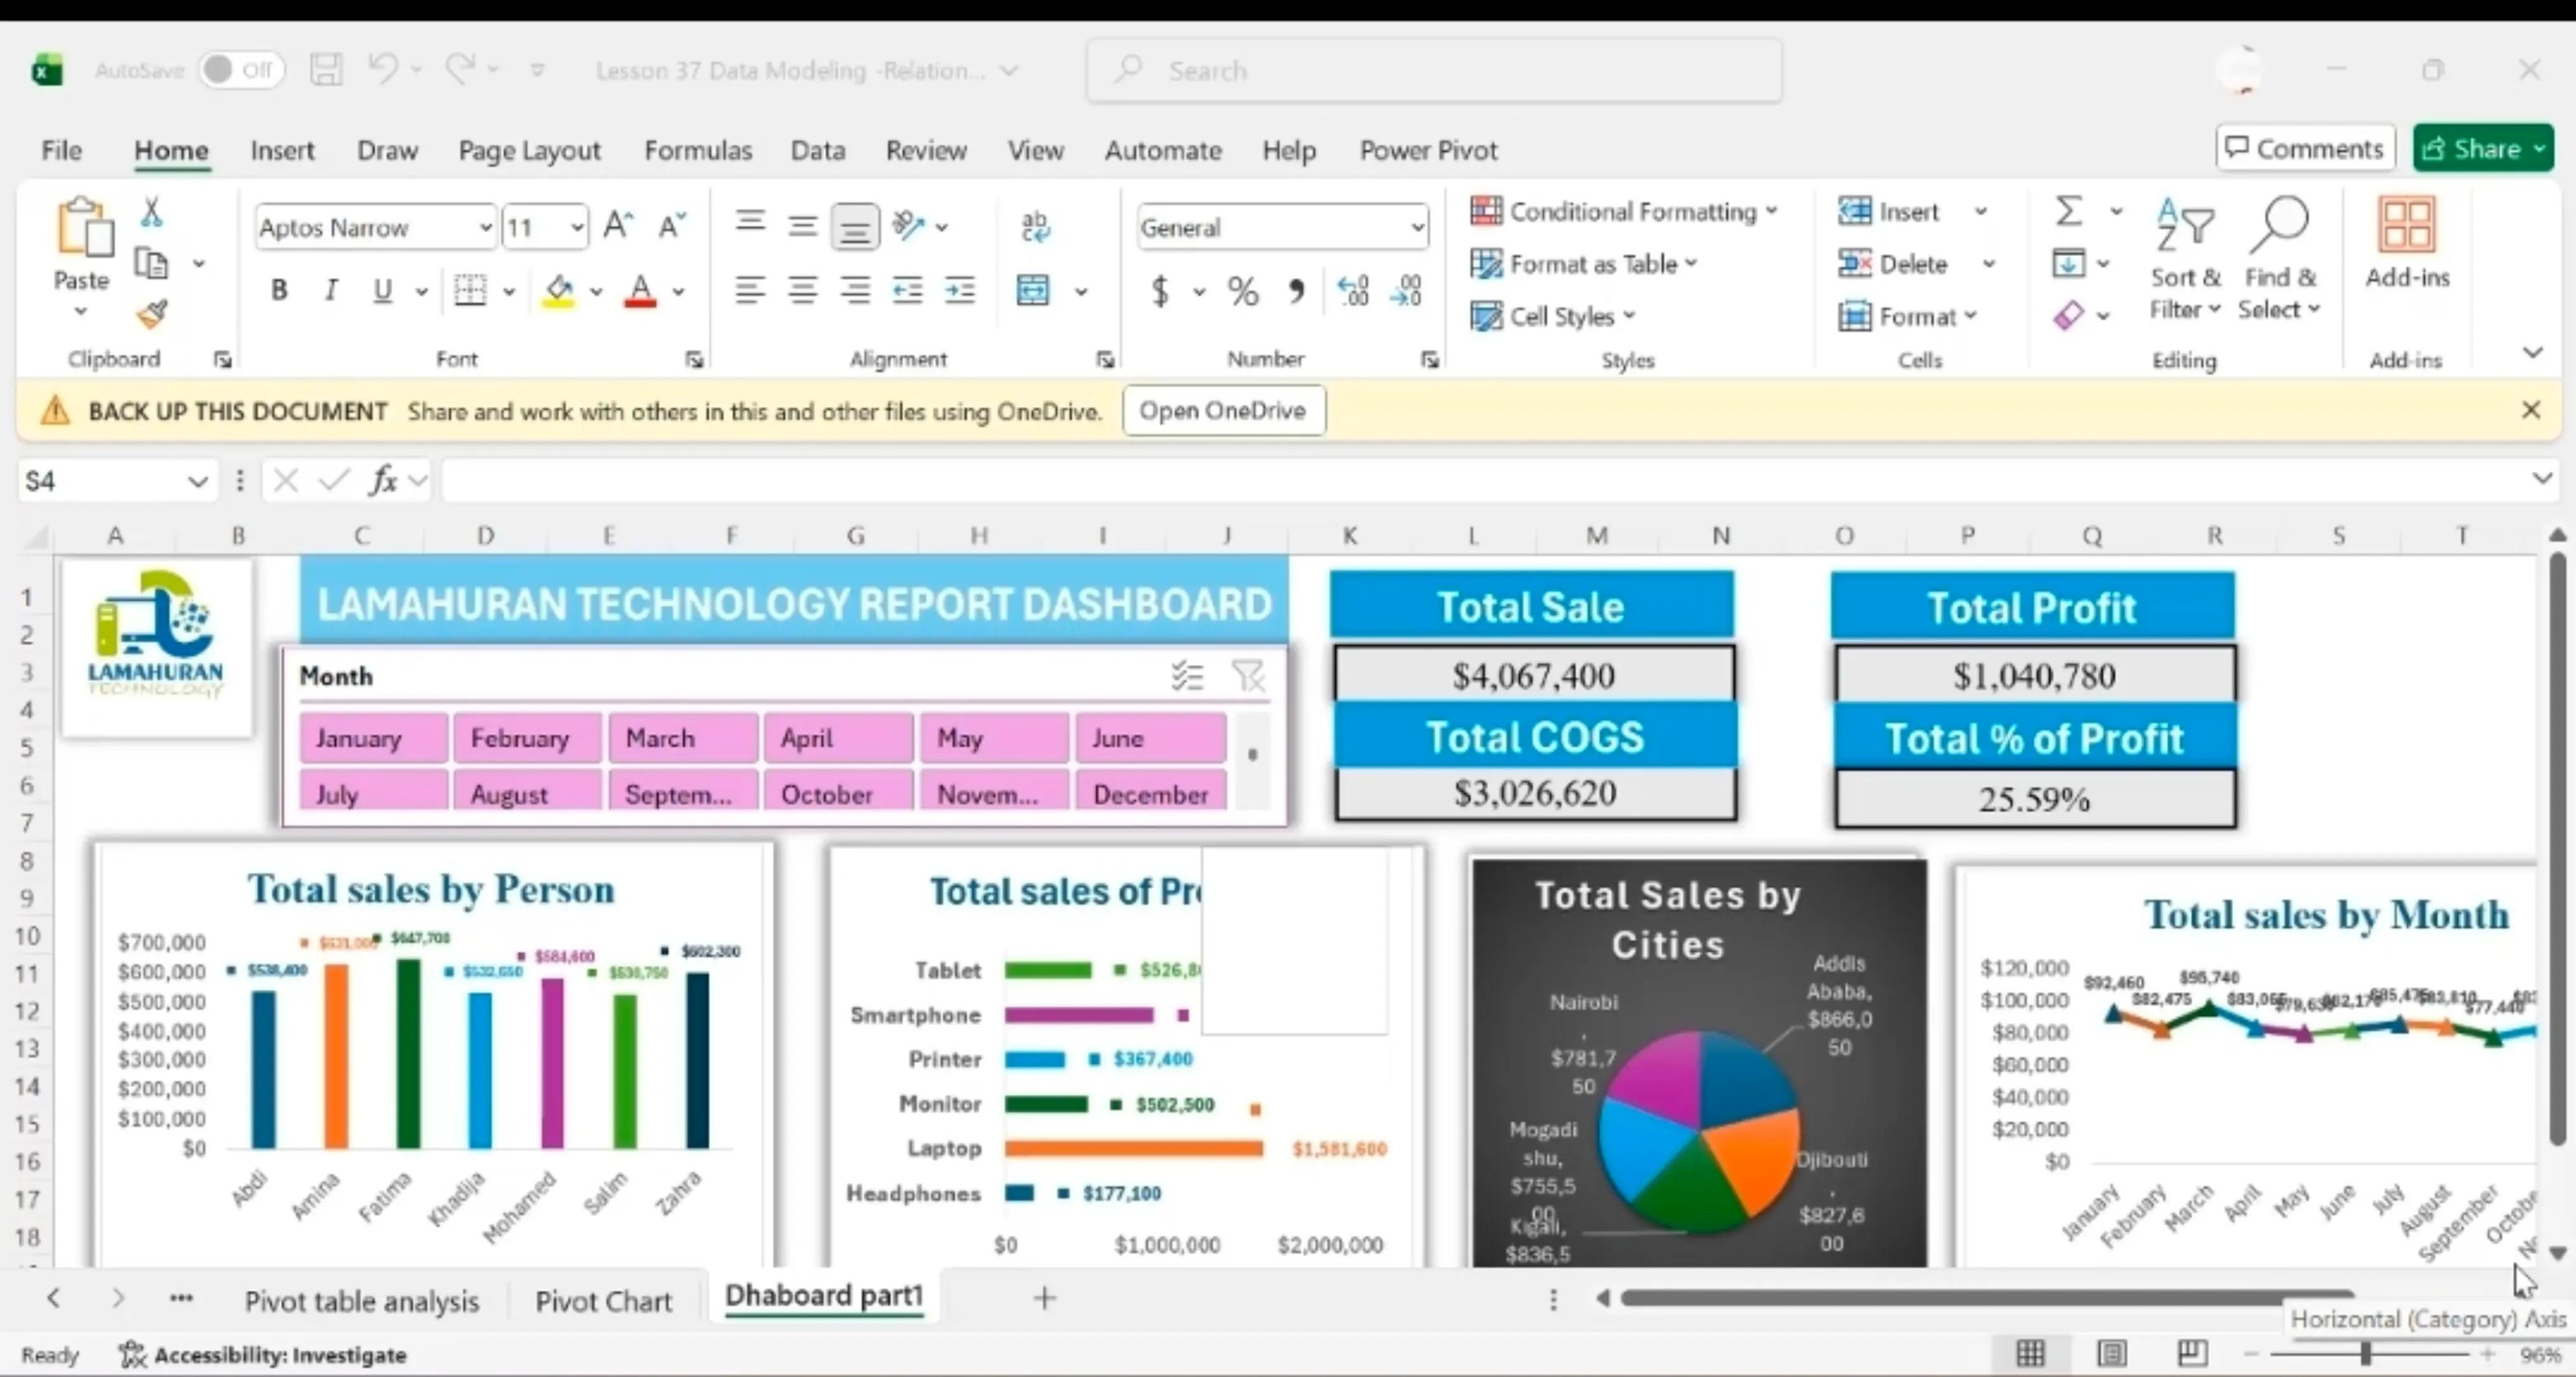Viewport: 2576px width, 1377px height.
Task: Increase font size with larger A icon
Action: [618, 226]
